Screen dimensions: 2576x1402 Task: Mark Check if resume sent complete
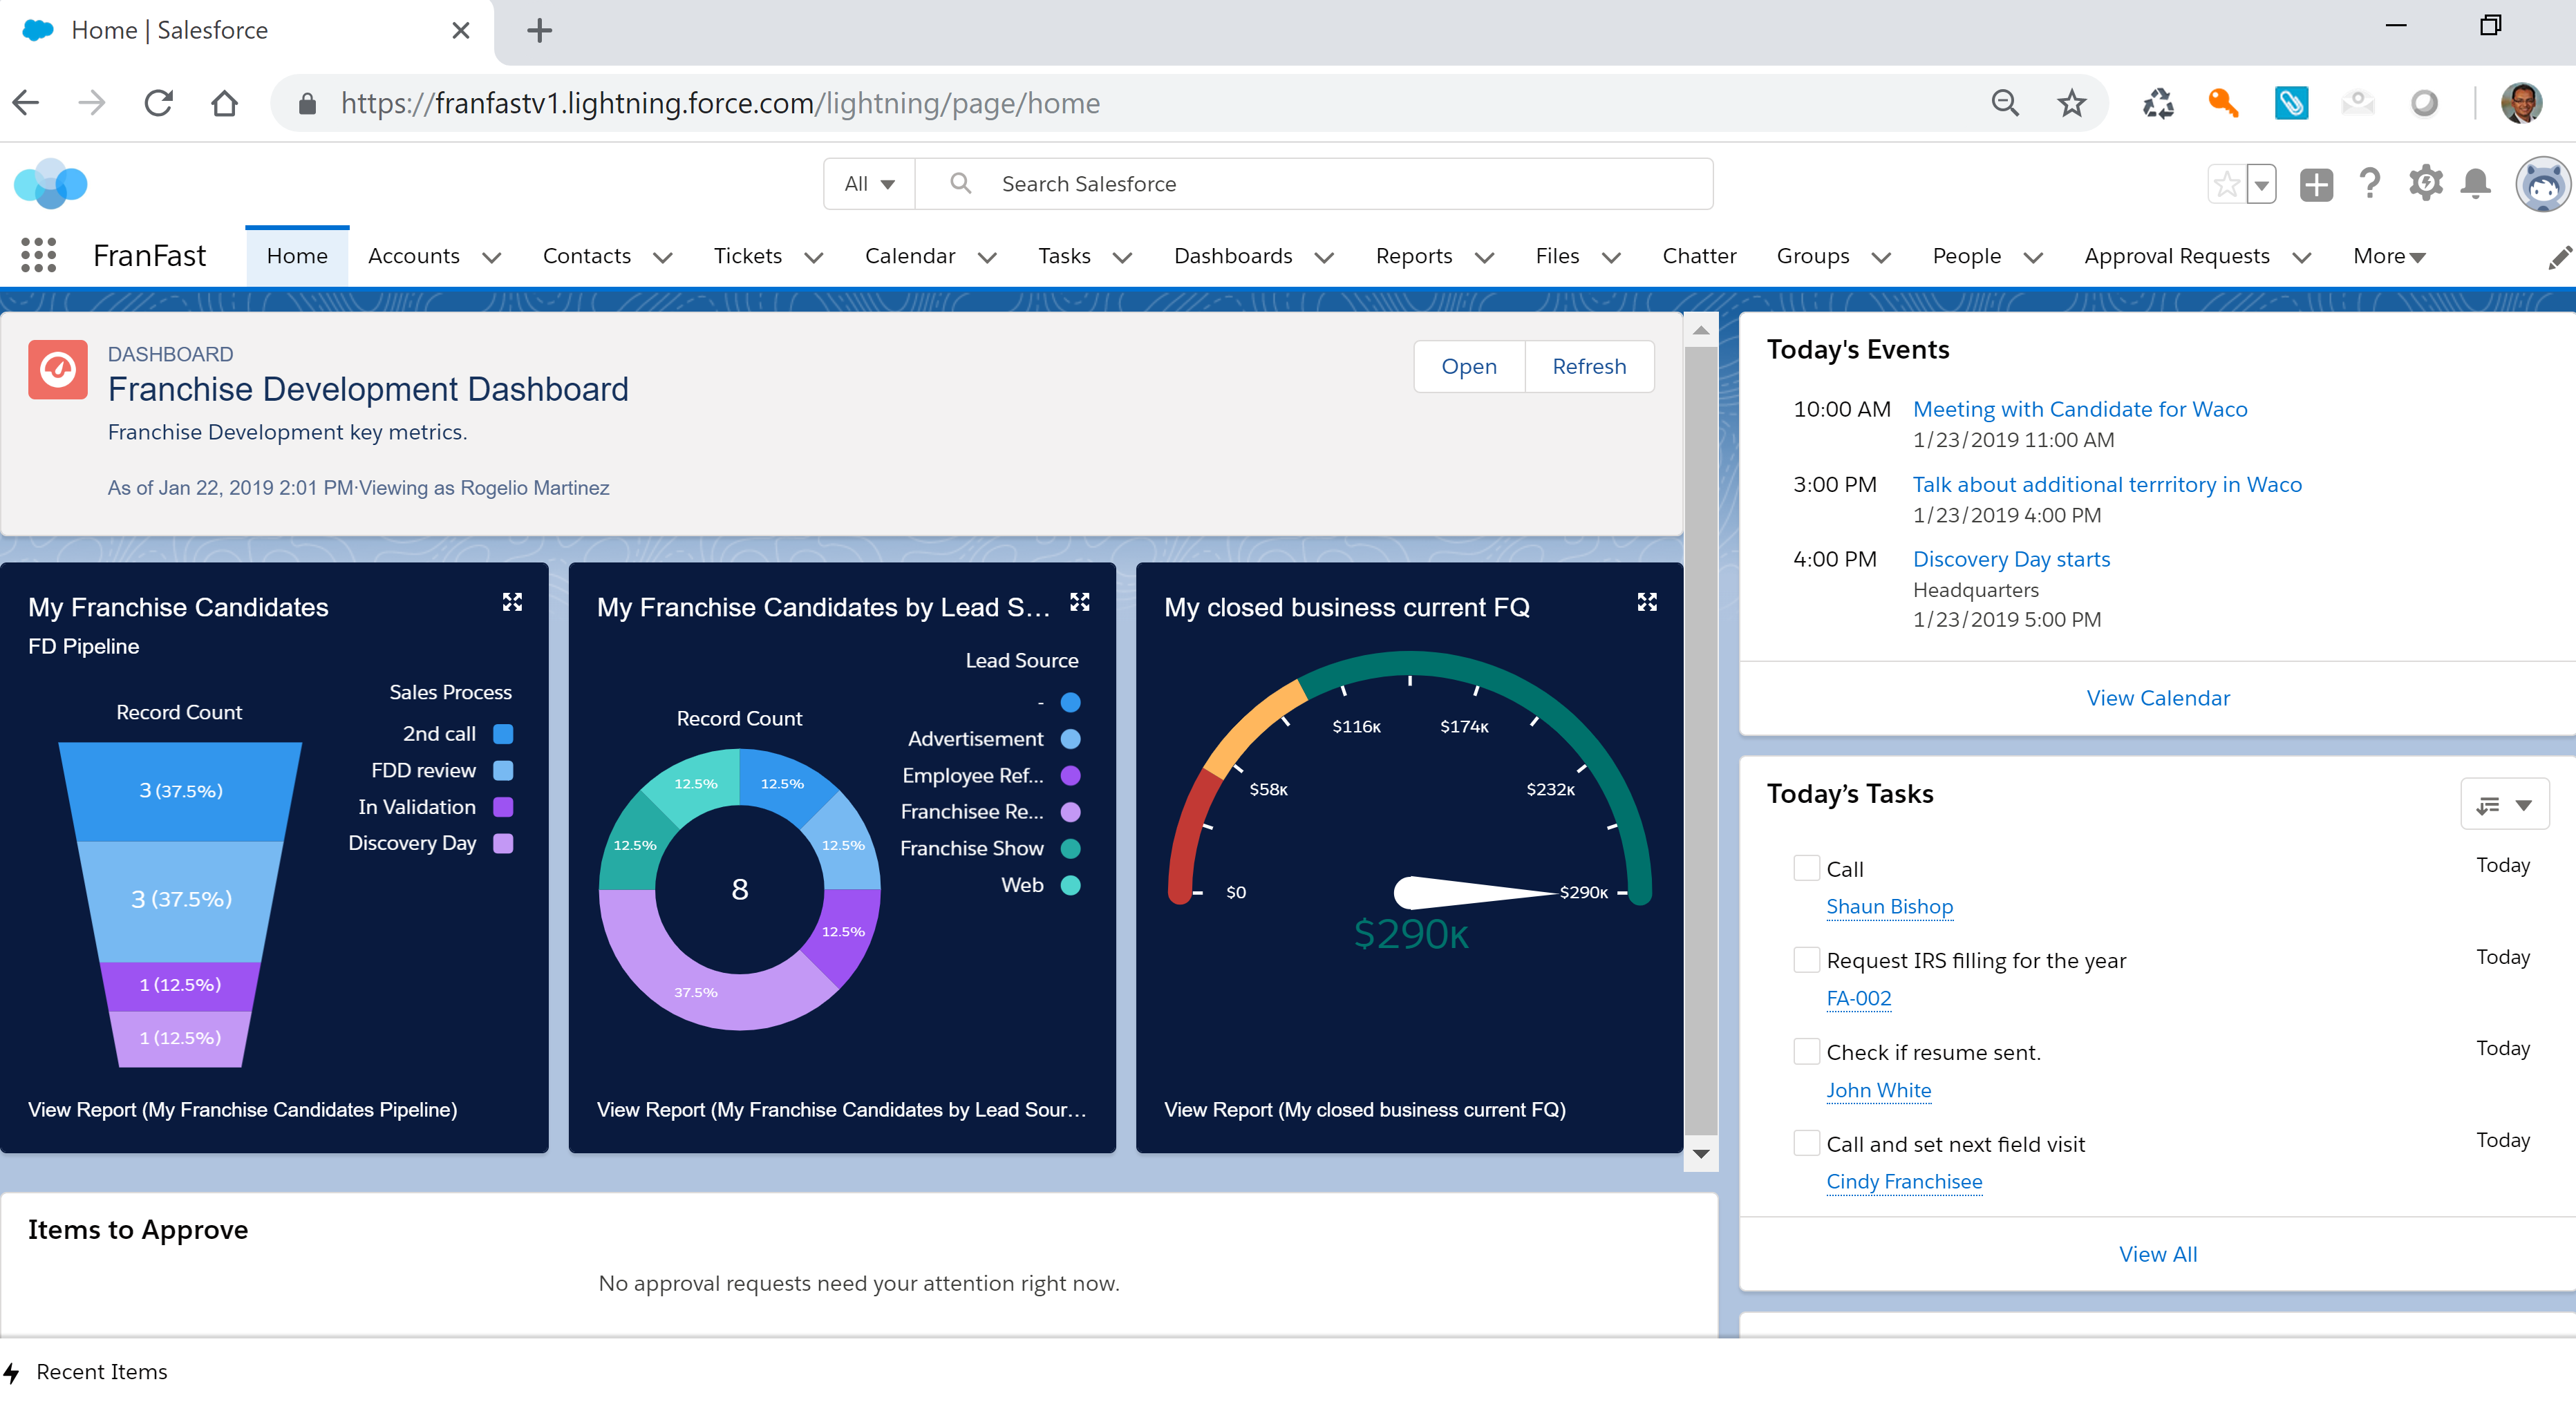click(x=1806, y=1051)
